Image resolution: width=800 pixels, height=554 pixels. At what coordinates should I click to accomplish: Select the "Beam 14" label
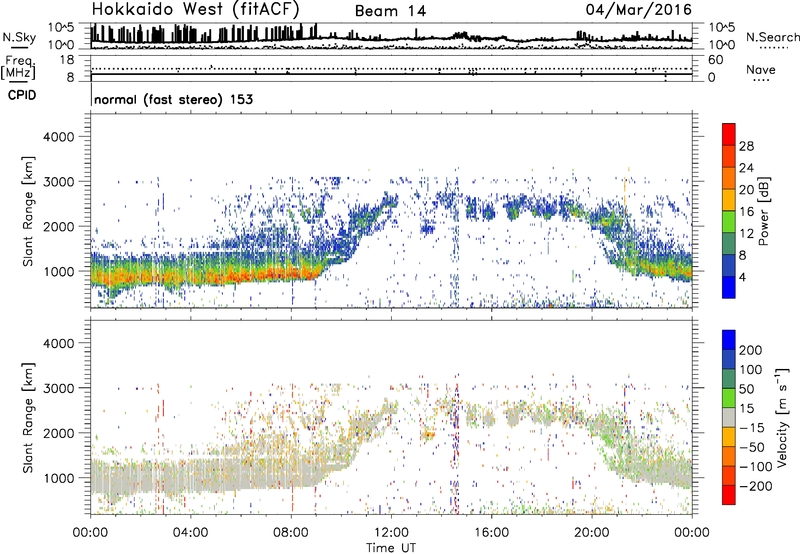pos(390,11)
